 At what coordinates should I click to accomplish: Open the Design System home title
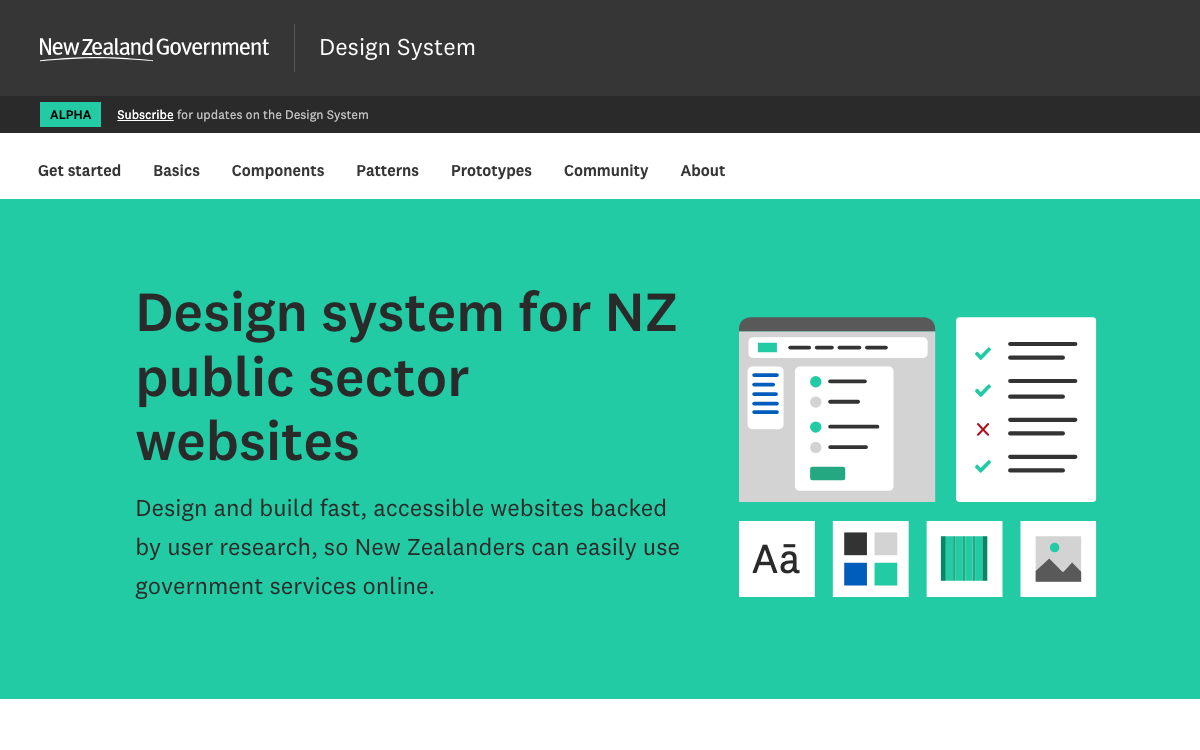[397, 48]
